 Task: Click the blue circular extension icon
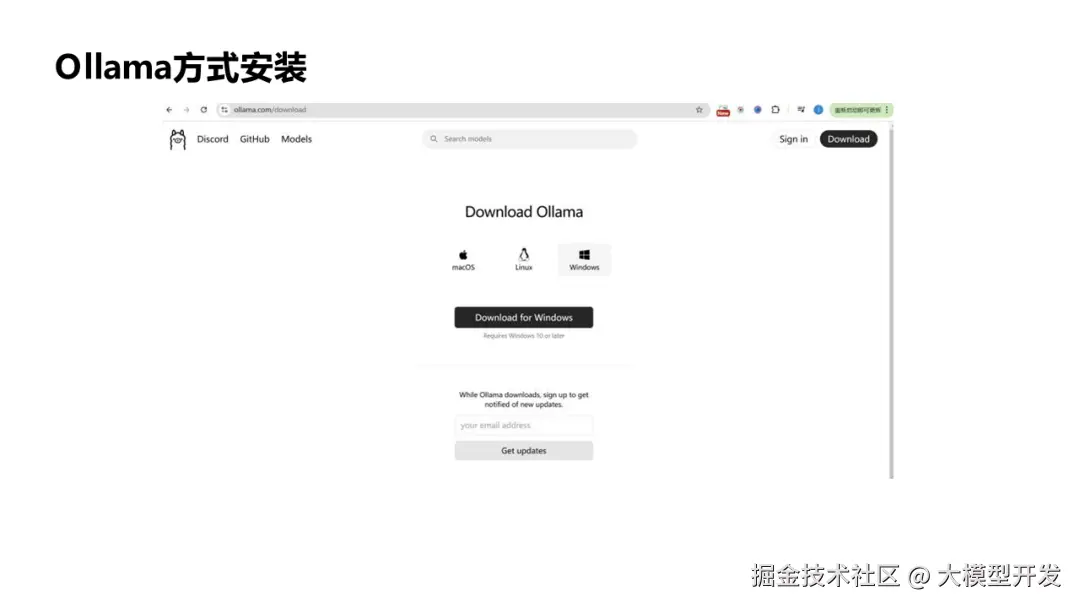[758, 109]
